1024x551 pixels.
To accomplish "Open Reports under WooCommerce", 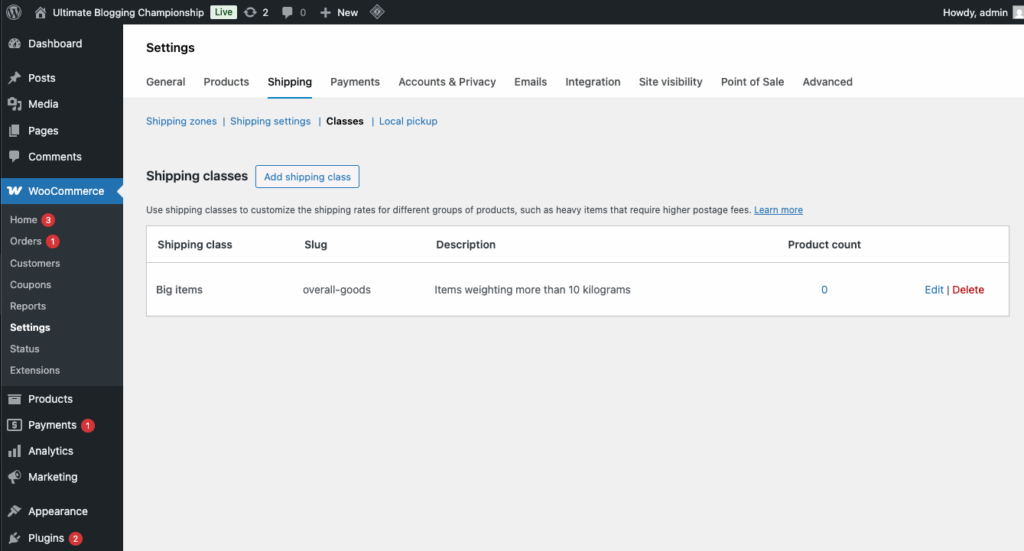I will (27, 306).
